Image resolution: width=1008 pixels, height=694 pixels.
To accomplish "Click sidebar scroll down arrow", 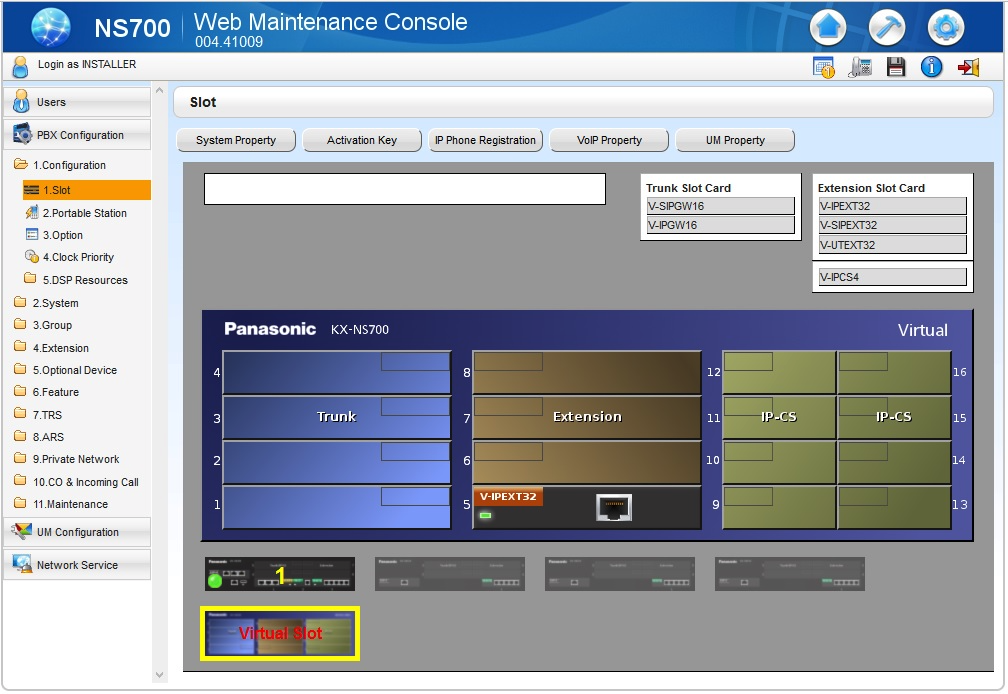I will [159, 675].
